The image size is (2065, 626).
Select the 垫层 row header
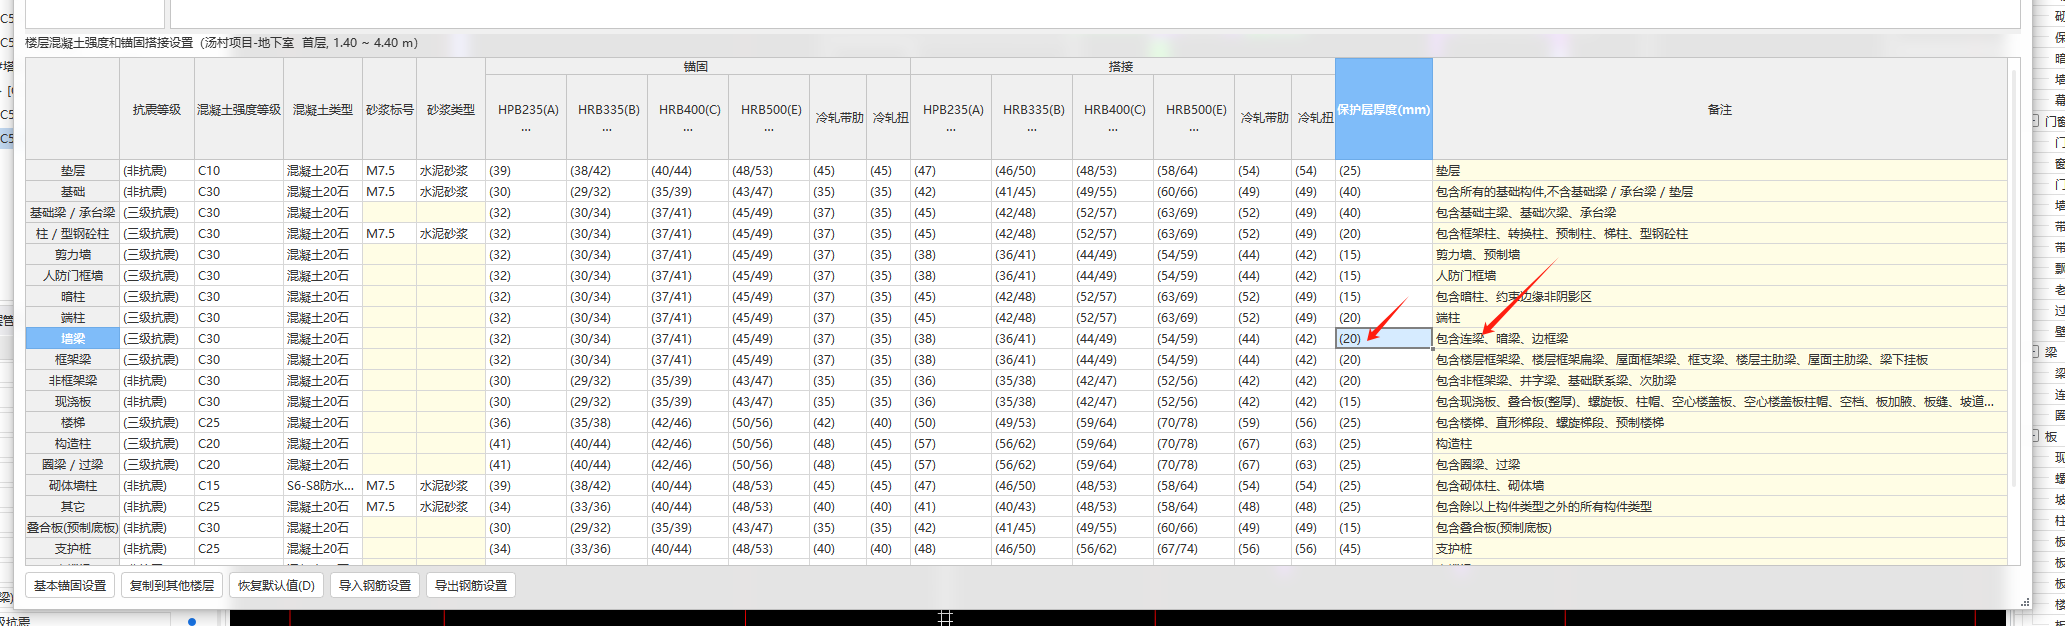pyautogui.click(x=73, y=171)
